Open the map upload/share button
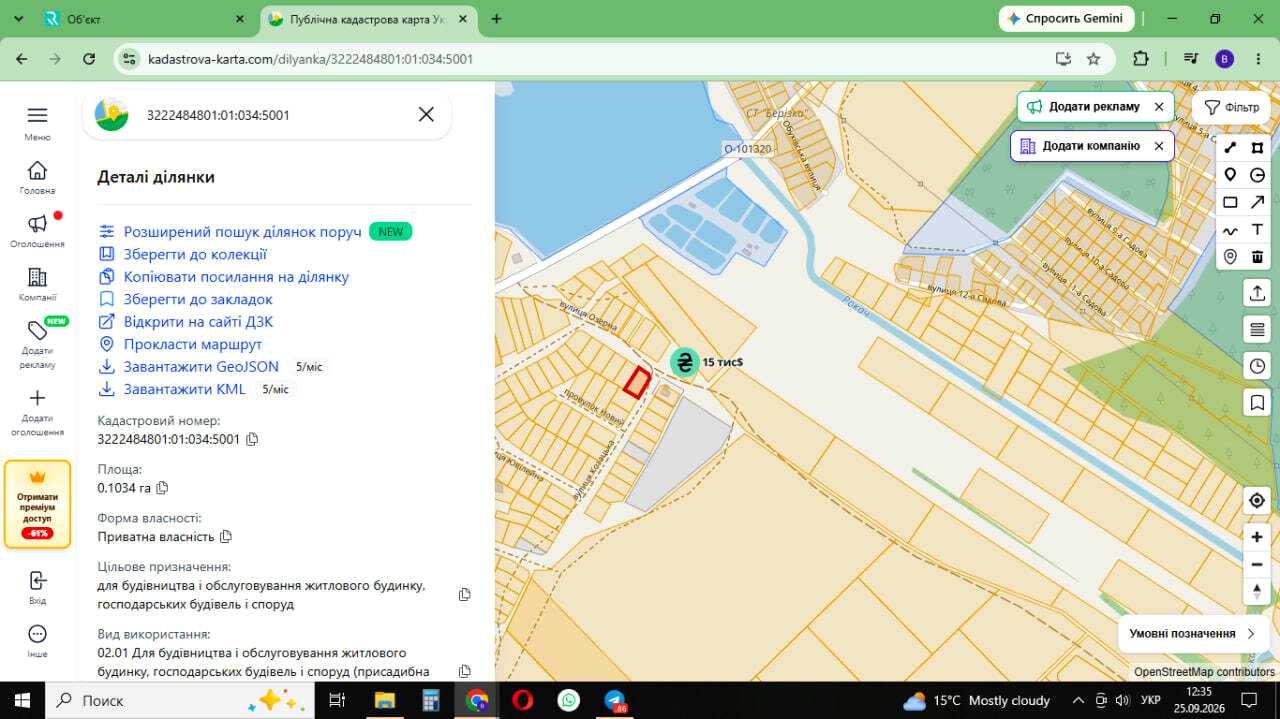 click(x=1257, y=293)
